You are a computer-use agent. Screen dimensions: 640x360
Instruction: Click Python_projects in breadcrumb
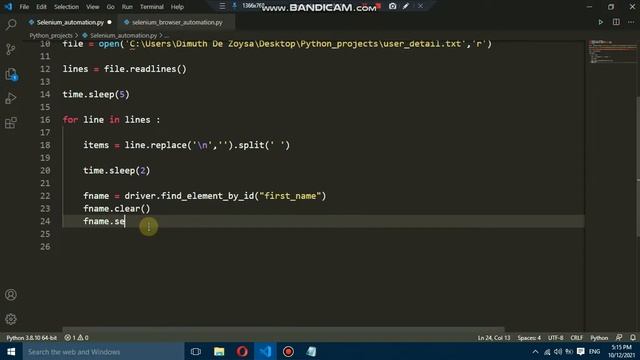coord(51,36)
